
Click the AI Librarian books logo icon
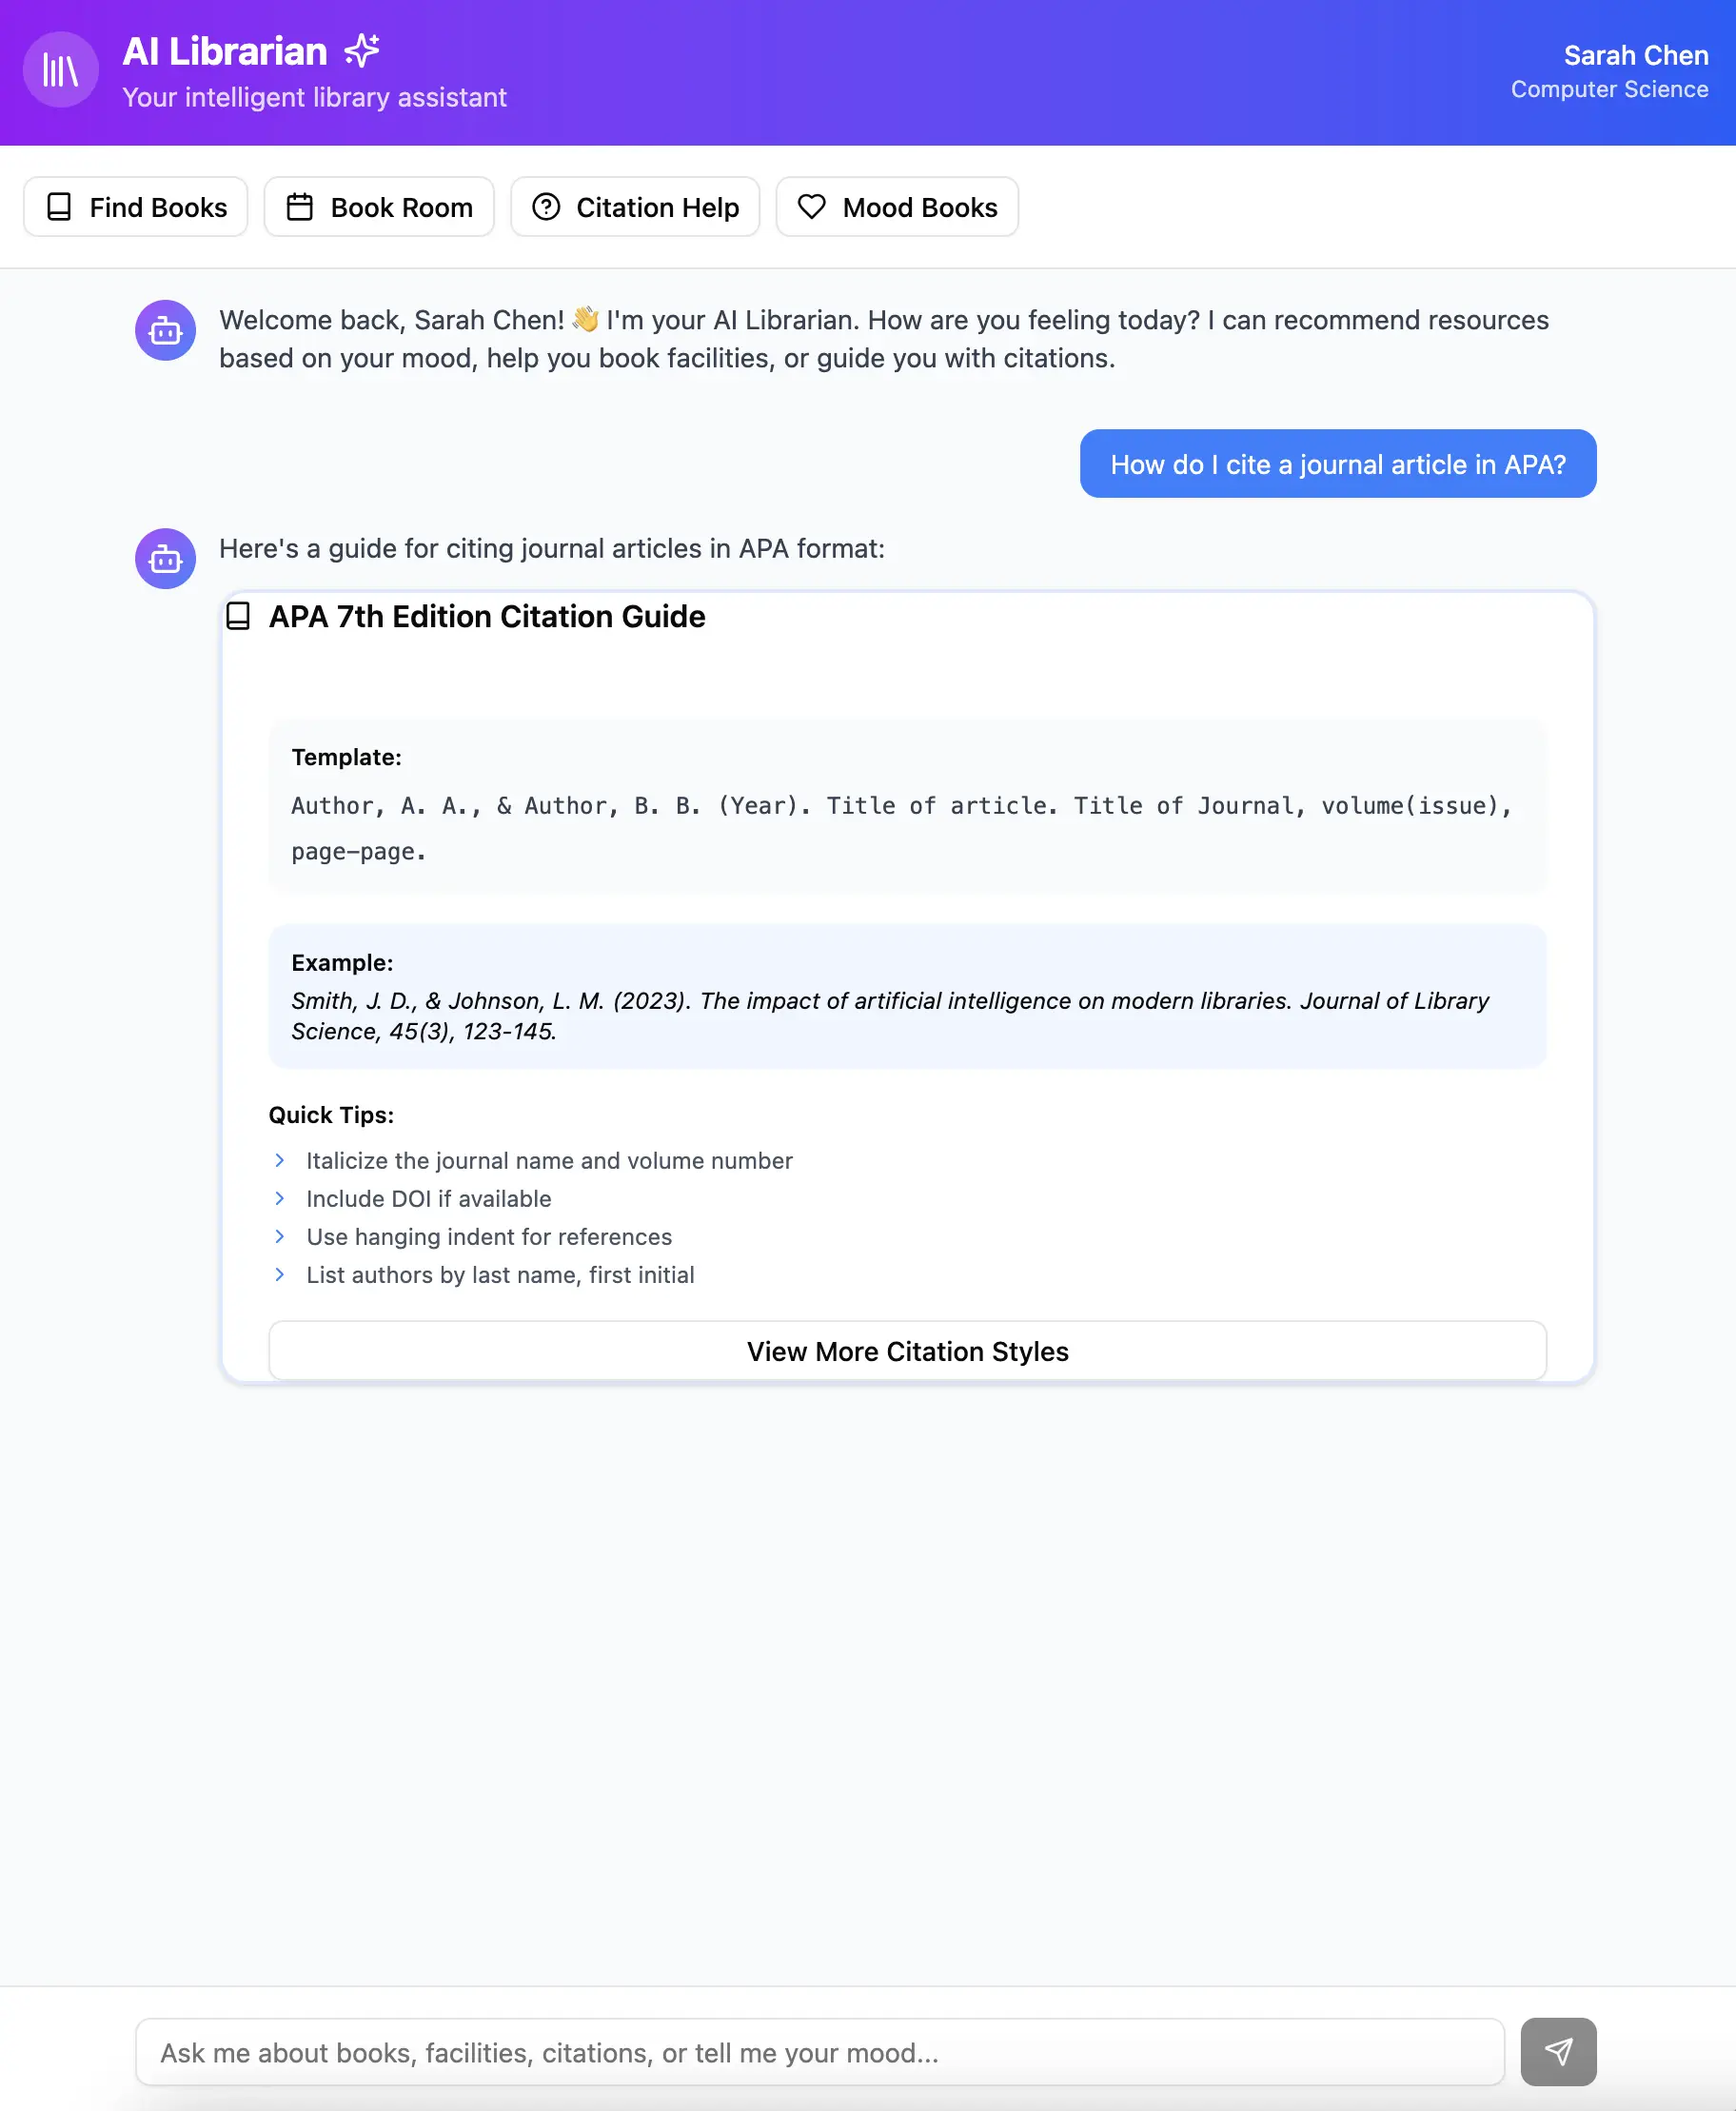(60, 70)
